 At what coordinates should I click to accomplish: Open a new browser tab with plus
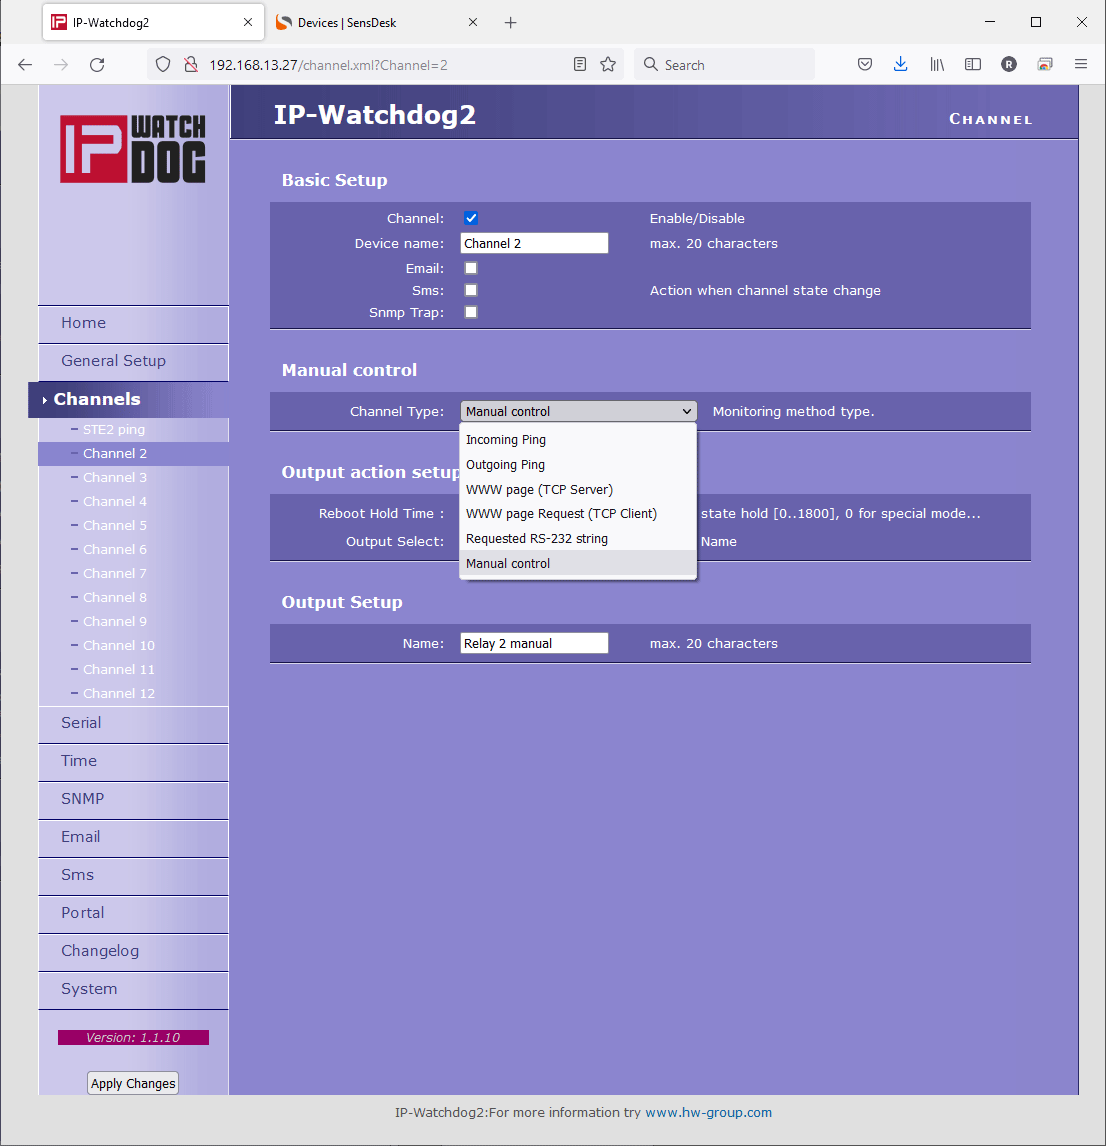pos(510,23)
